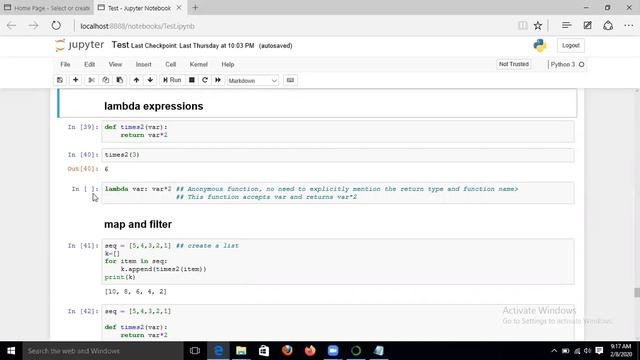Open the Kernel menu
Image resolution: width=640 pixels, height=360 pixels.
coord(199,64)
